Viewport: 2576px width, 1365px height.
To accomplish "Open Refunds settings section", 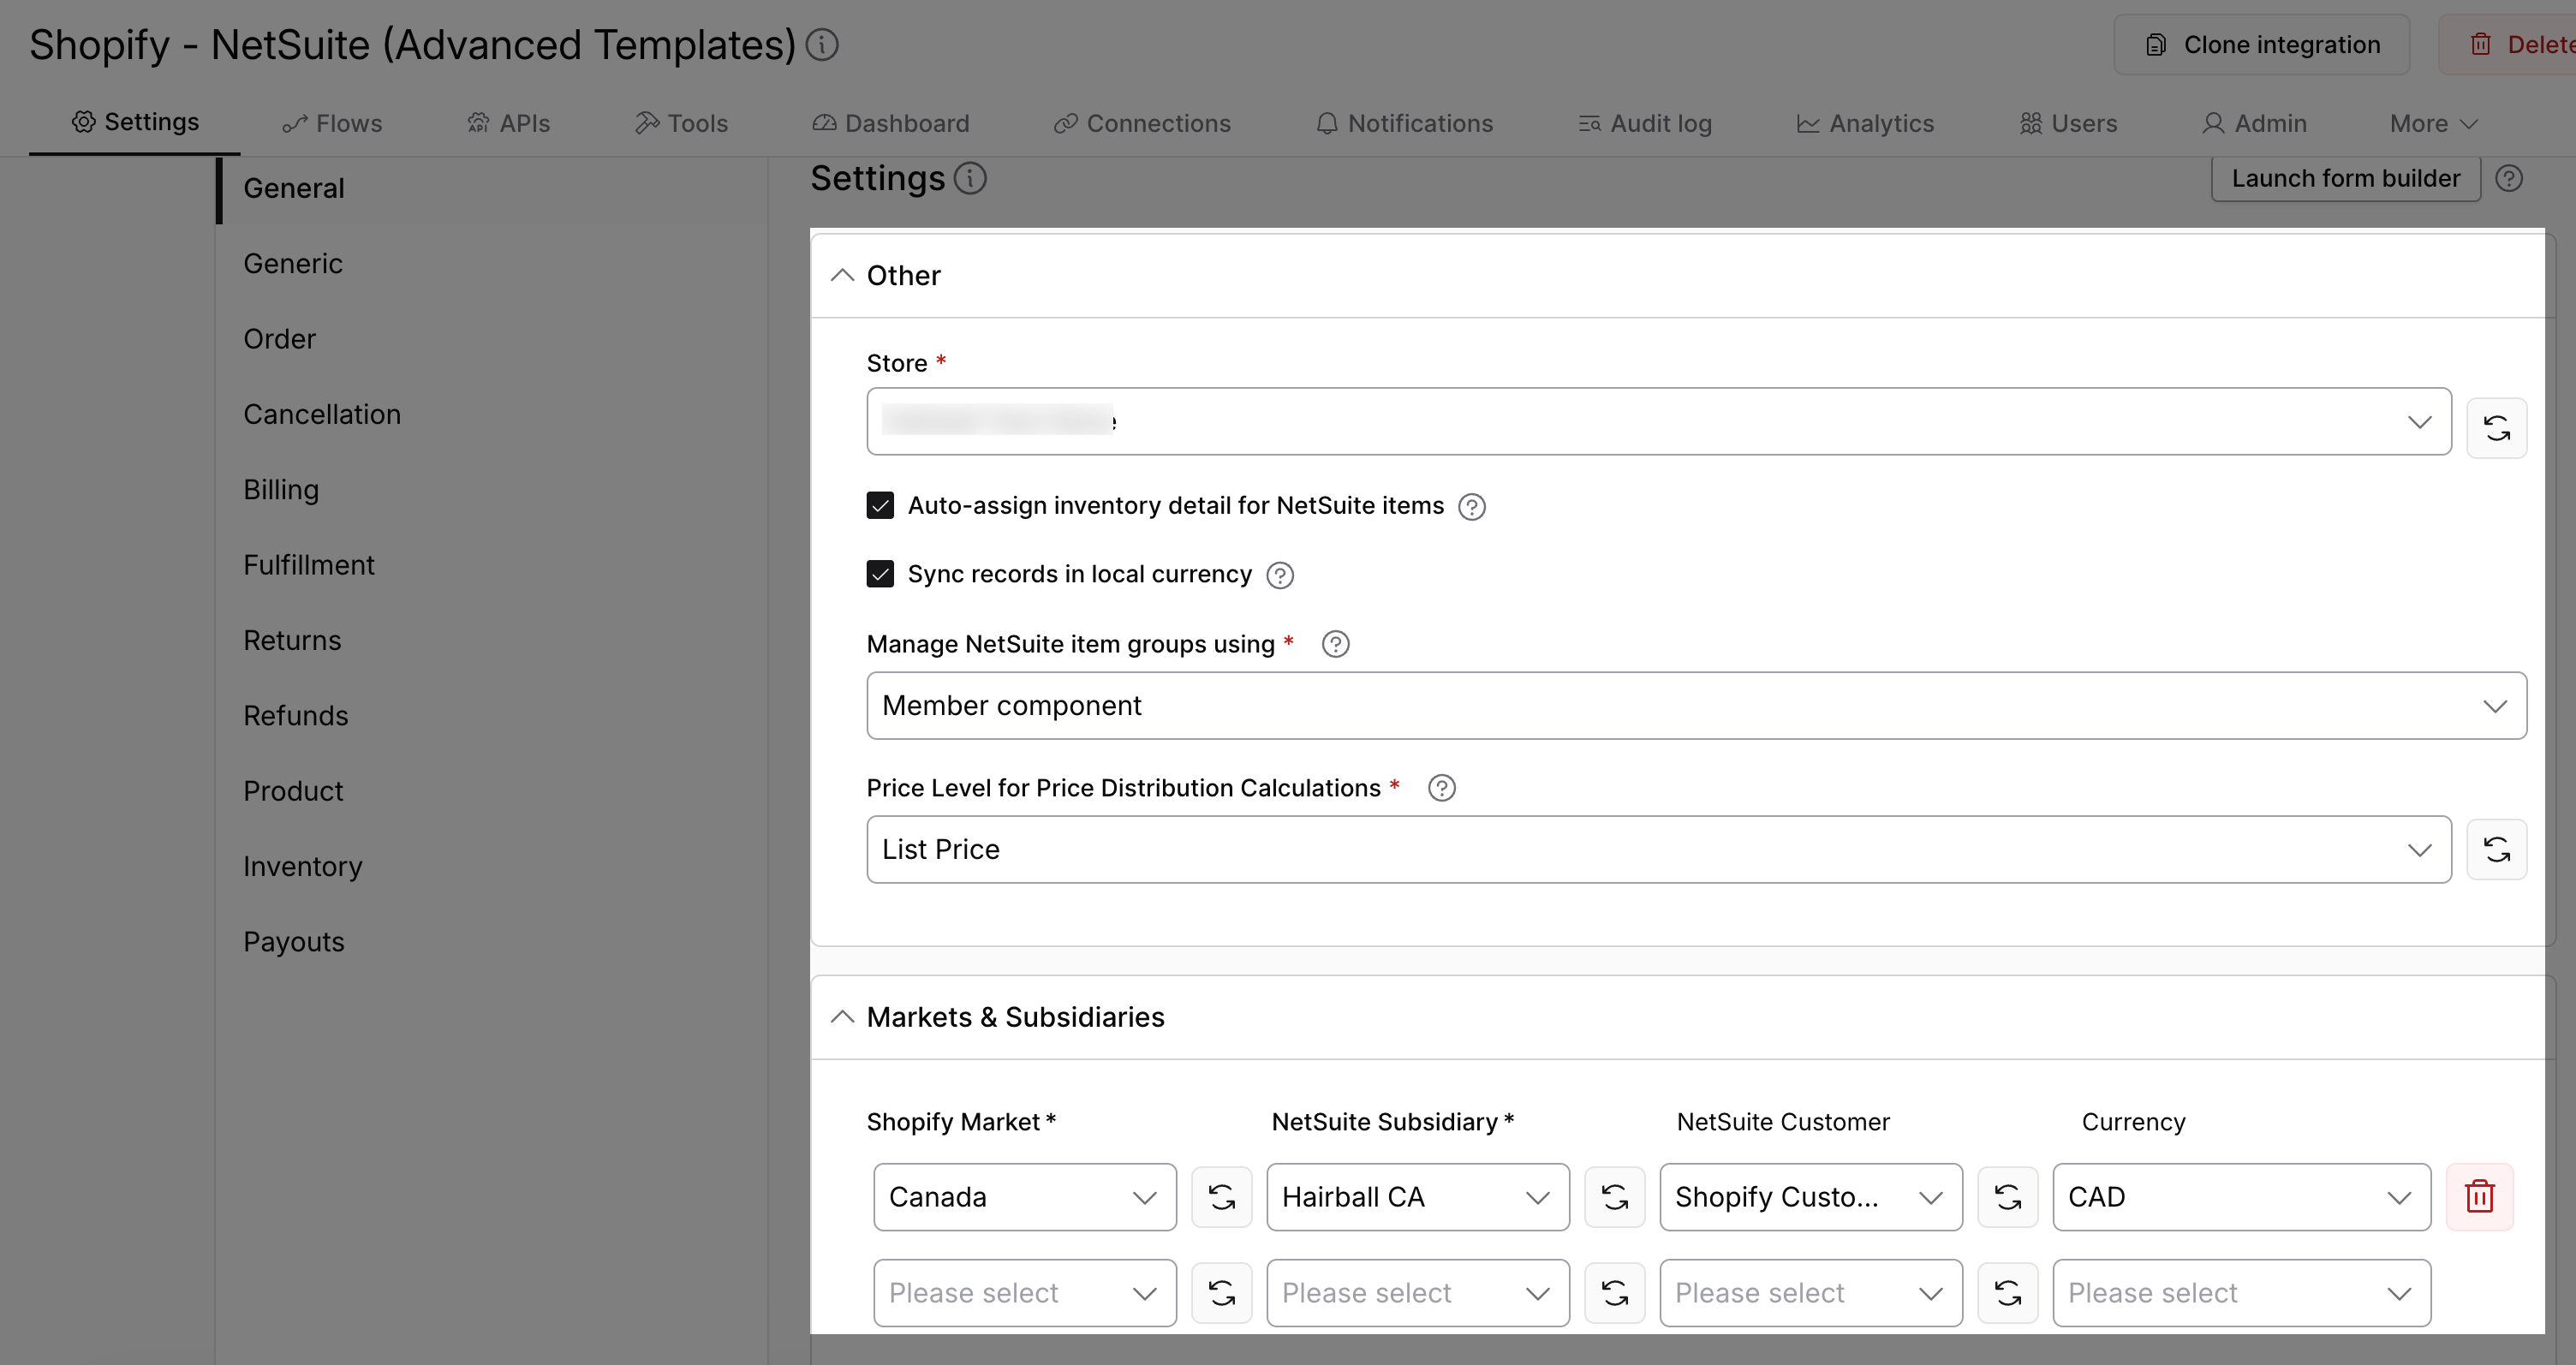I will (x=296, y=716).
